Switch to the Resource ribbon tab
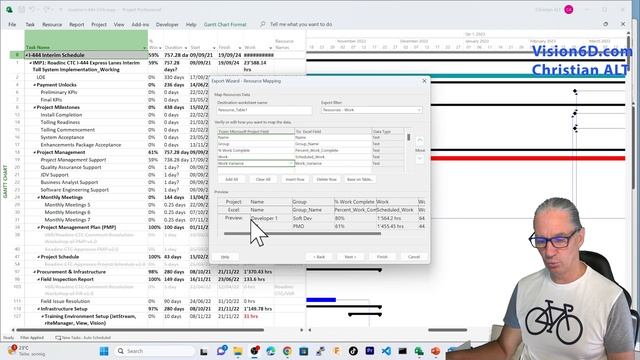This screenshot has width=640, height=360. click(52, 24)
